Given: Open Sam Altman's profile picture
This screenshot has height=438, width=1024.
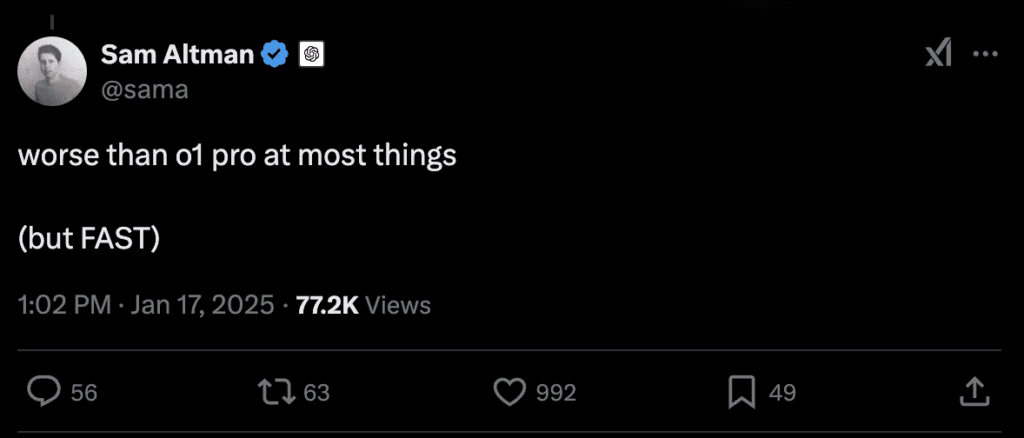Looking at the screenshot, I should click(53, 71).
